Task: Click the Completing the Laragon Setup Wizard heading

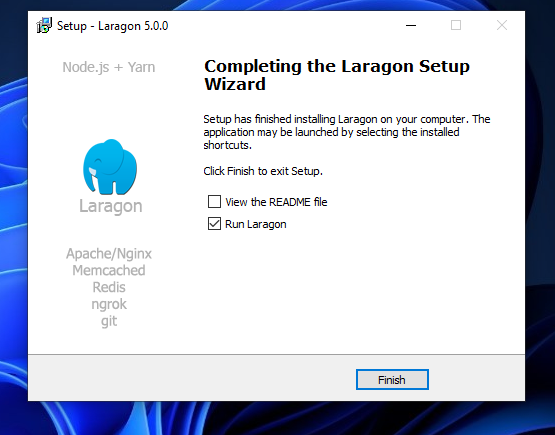Action: coord(337,75)
